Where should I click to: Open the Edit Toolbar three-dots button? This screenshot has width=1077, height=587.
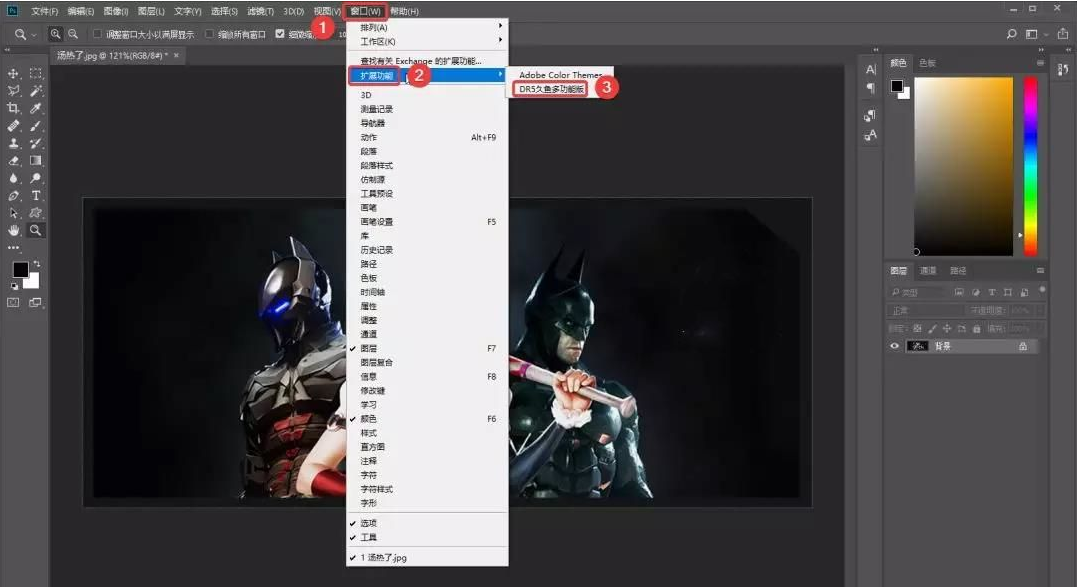point(13,248)
